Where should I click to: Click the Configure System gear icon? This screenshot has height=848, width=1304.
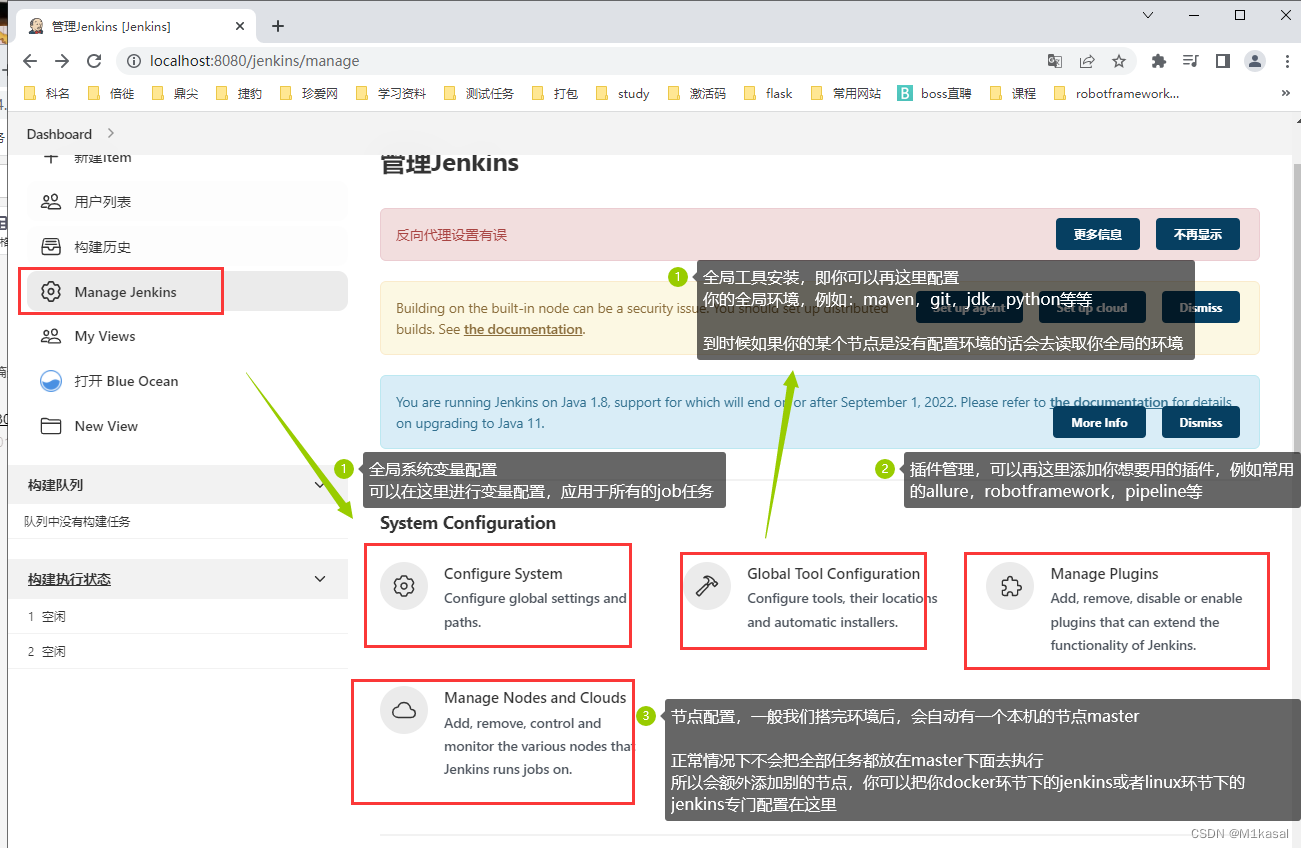point(404,586)
